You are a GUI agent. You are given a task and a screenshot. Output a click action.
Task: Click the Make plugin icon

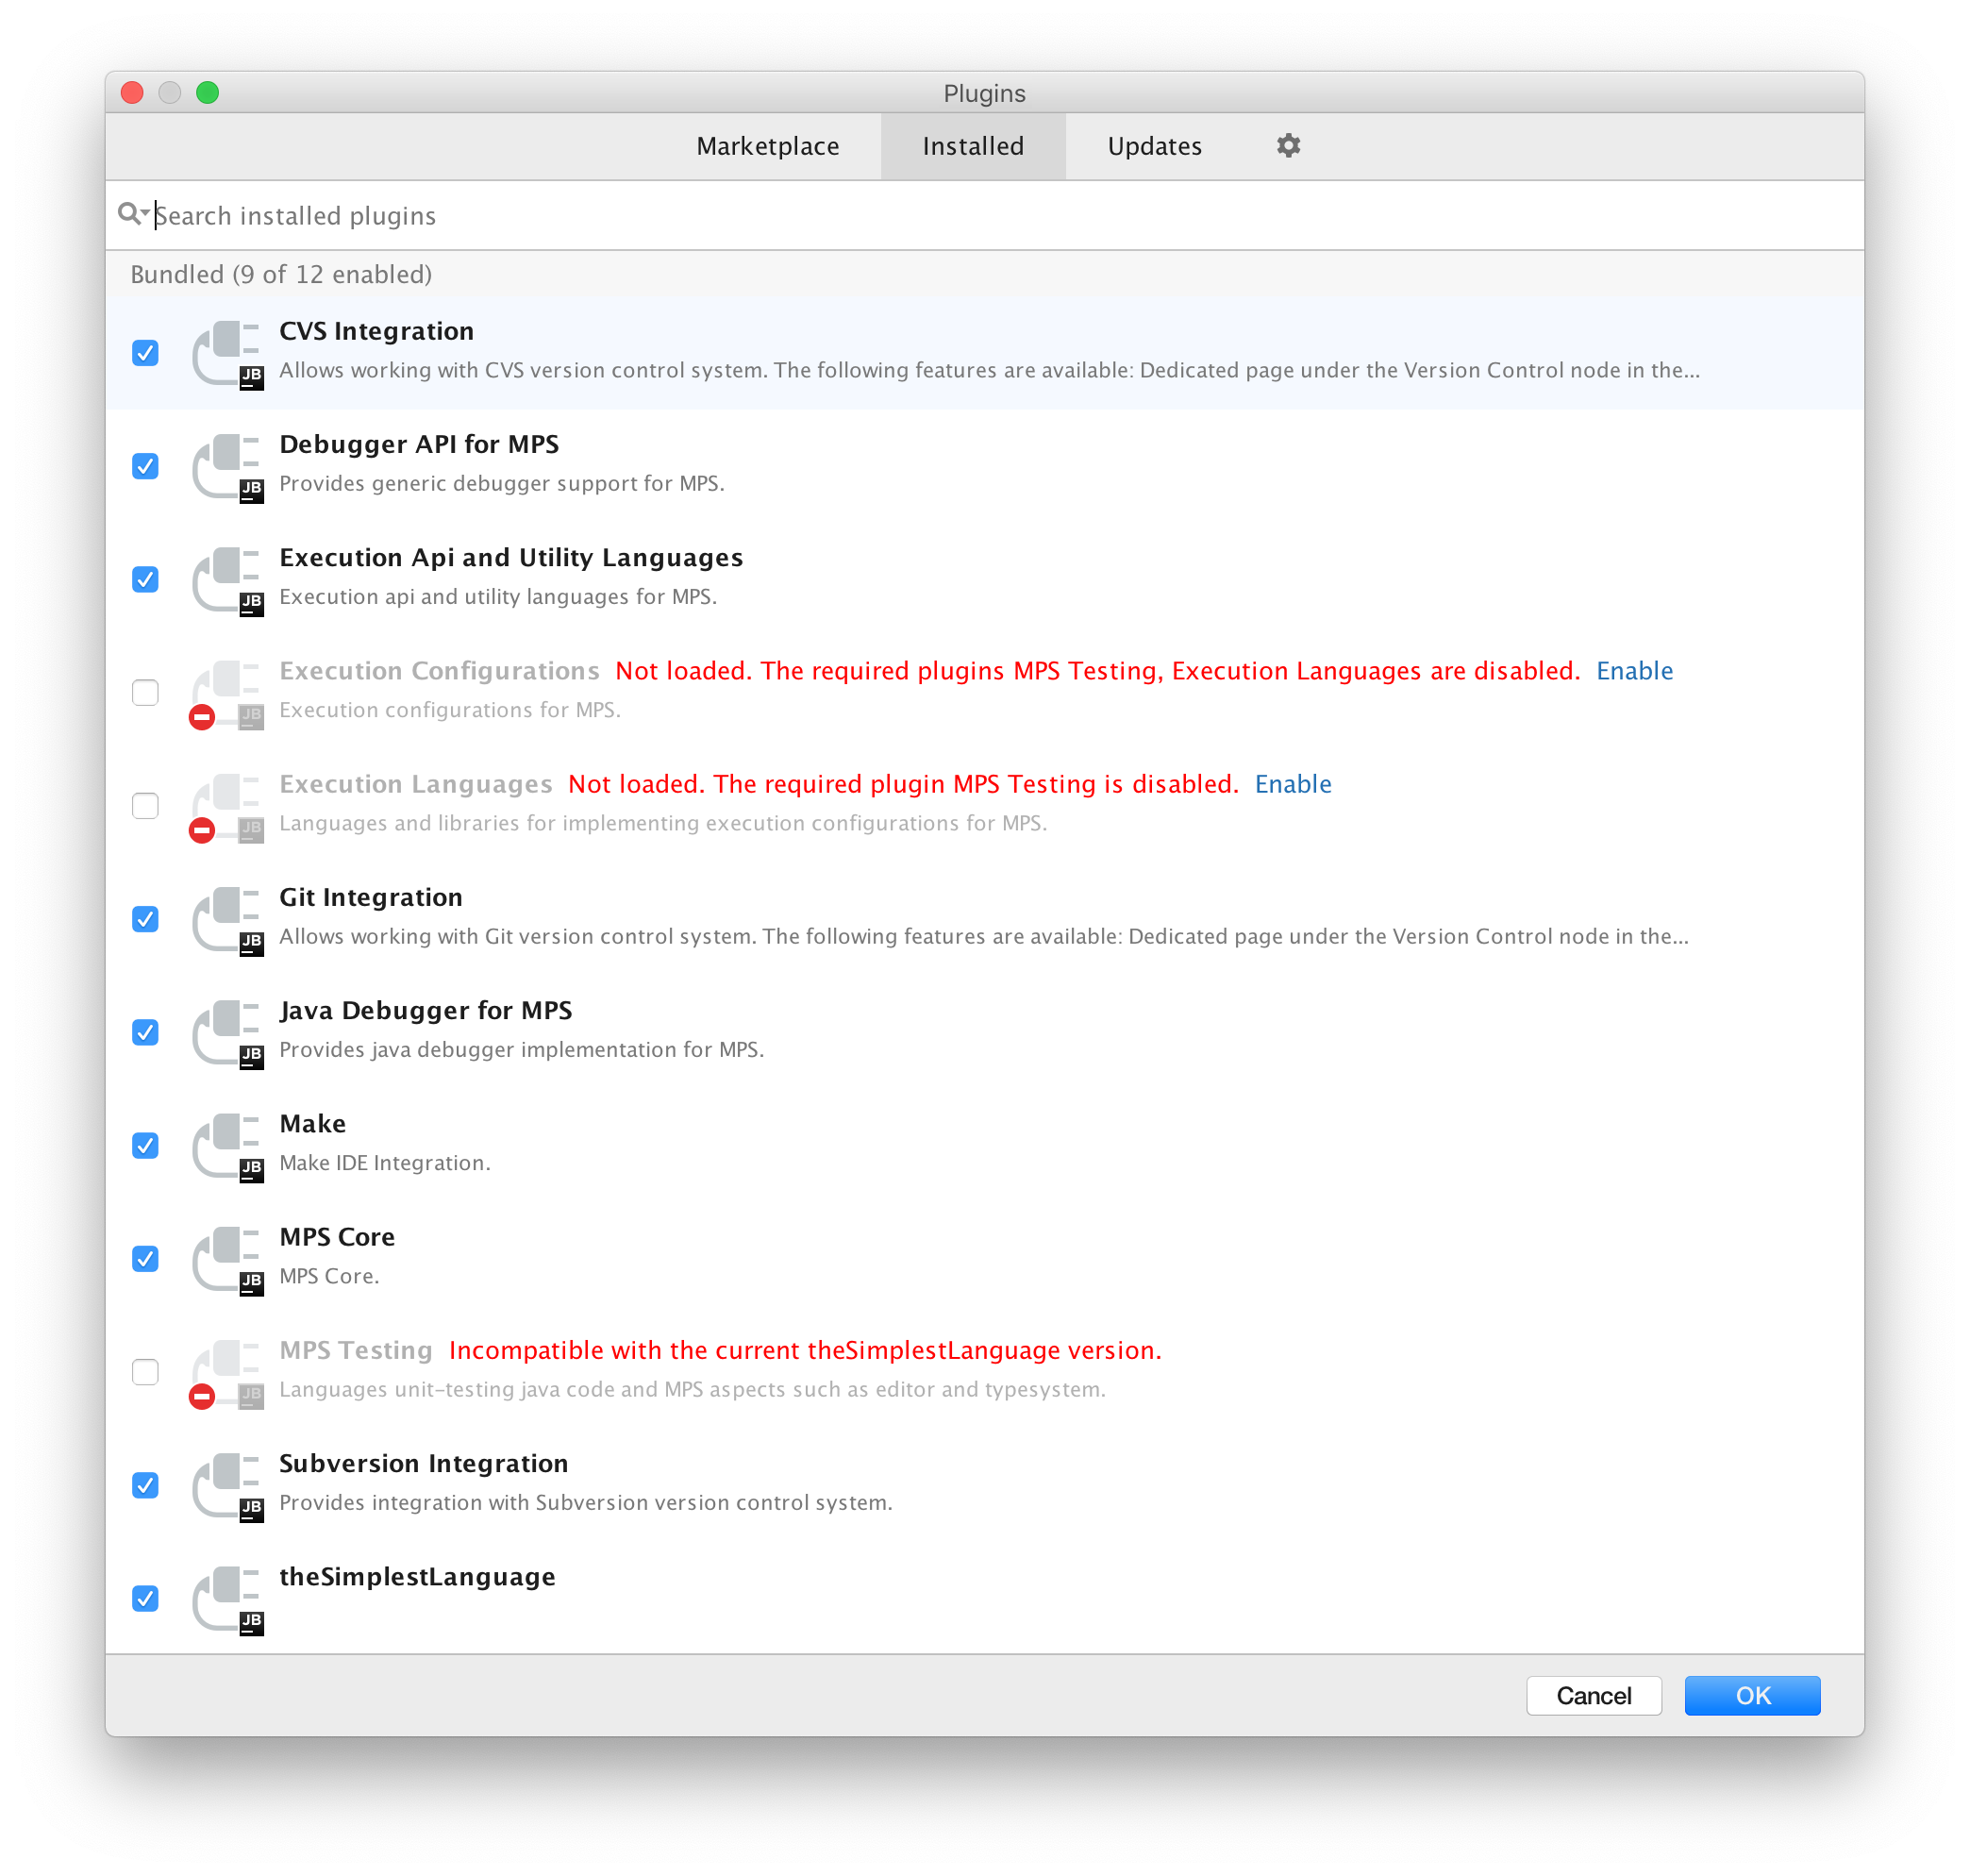(x=228, y=1142)
